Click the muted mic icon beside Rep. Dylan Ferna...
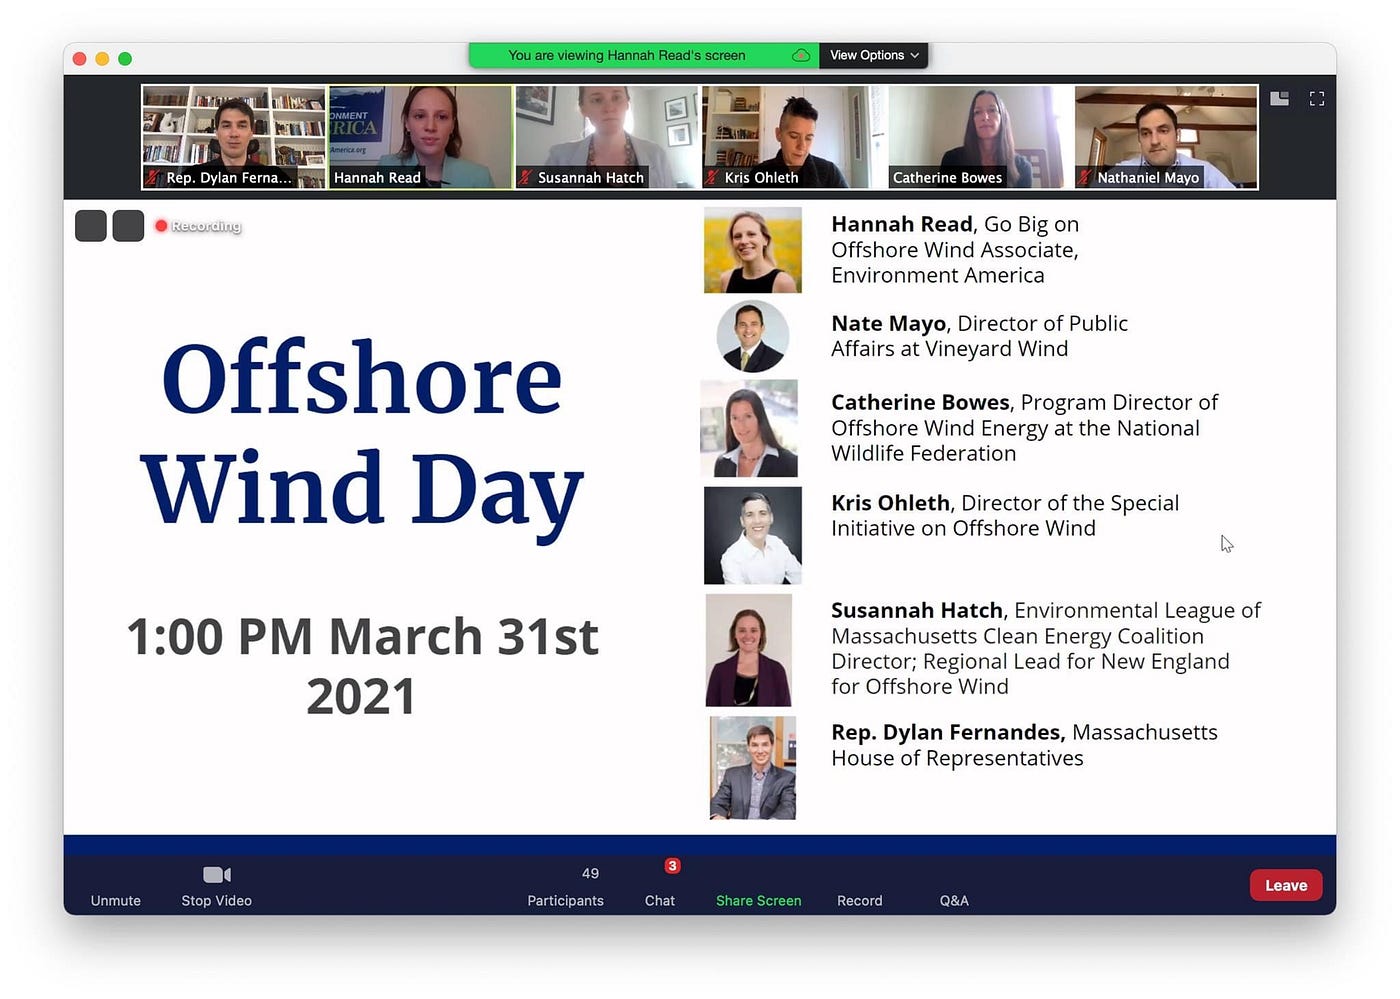This screenshot has width=1400, height=999. click(x=153, y=177)
